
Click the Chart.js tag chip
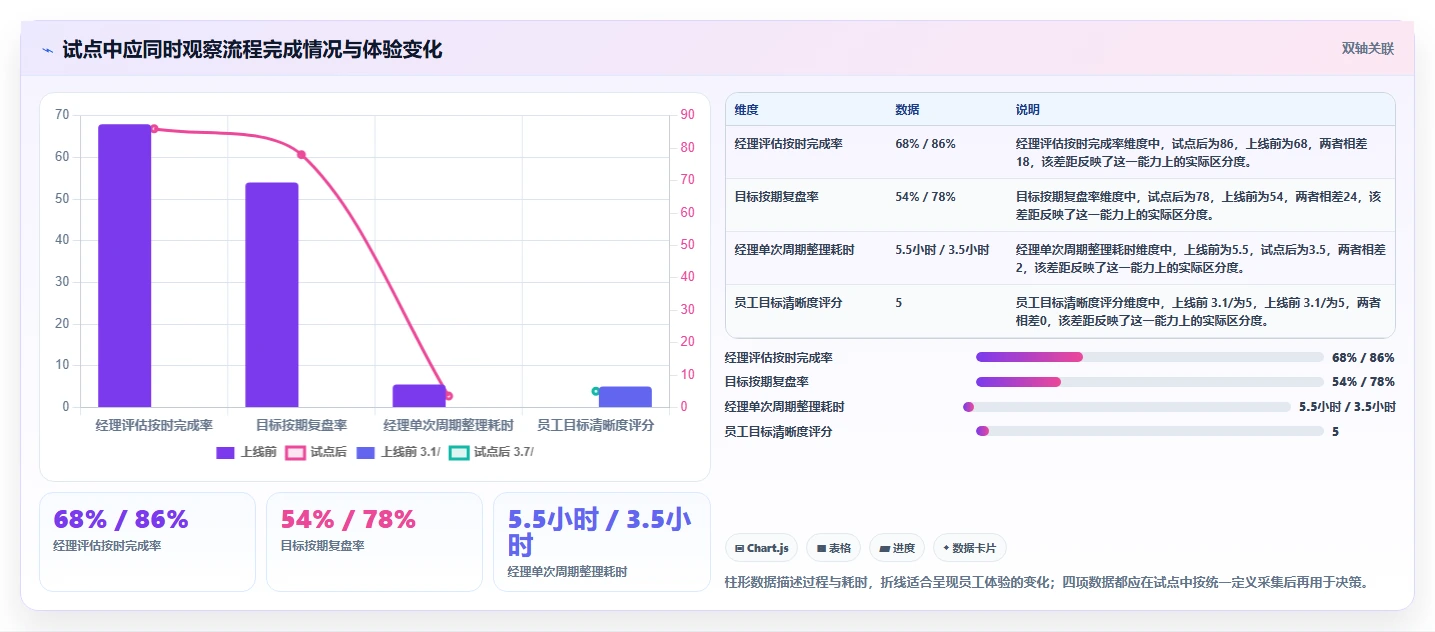click(761, 548)
